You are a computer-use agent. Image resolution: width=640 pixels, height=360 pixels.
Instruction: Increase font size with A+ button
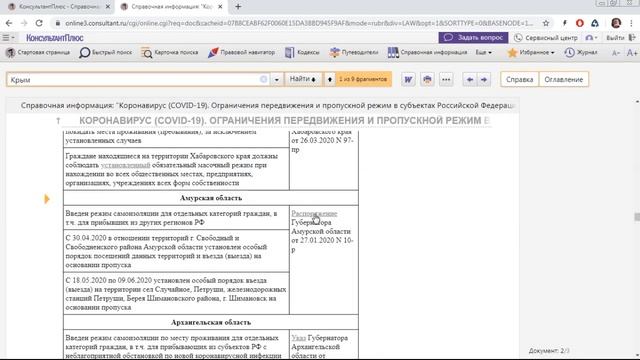click(632, 53)
